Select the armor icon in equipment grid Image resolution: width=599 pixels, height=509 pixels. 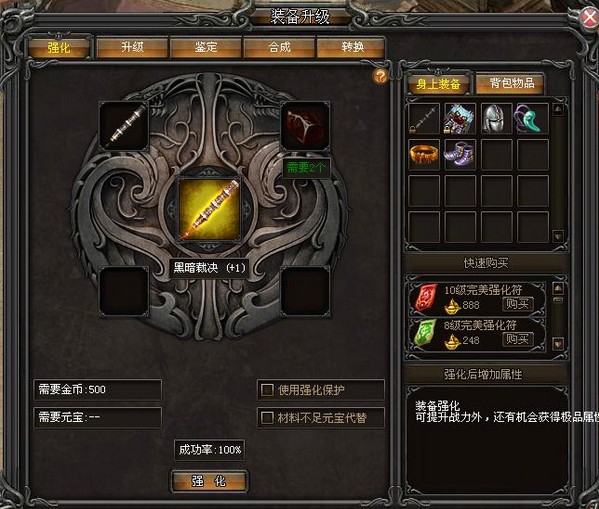coord(460,119)
